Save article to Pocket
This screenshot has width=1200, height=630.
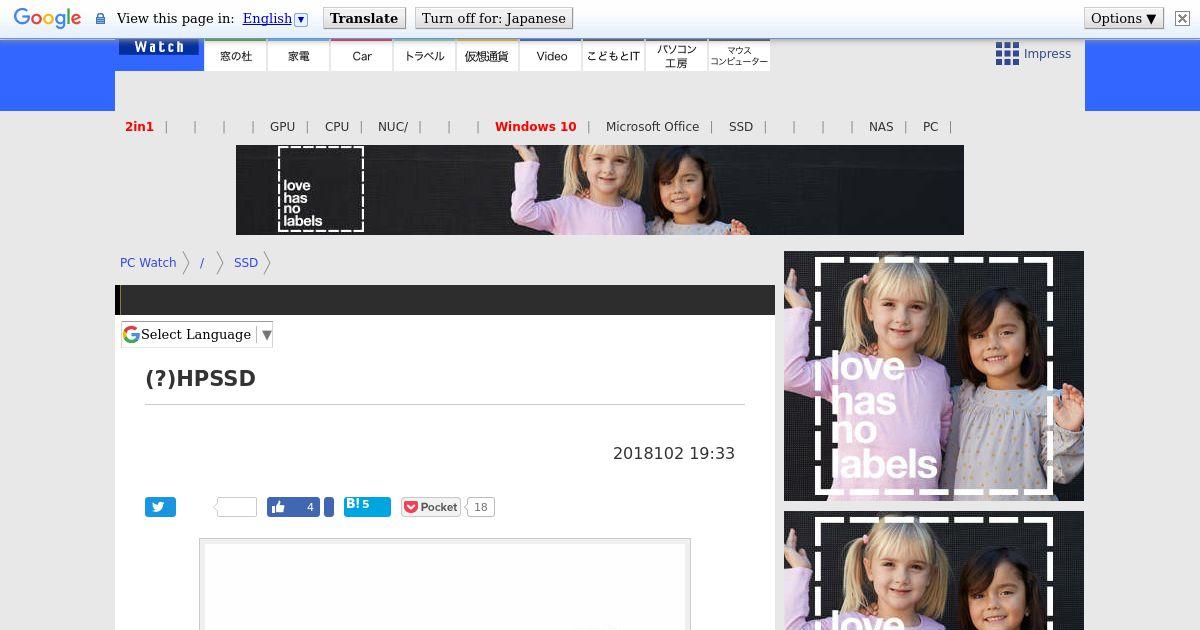click(x=431, y=507)
